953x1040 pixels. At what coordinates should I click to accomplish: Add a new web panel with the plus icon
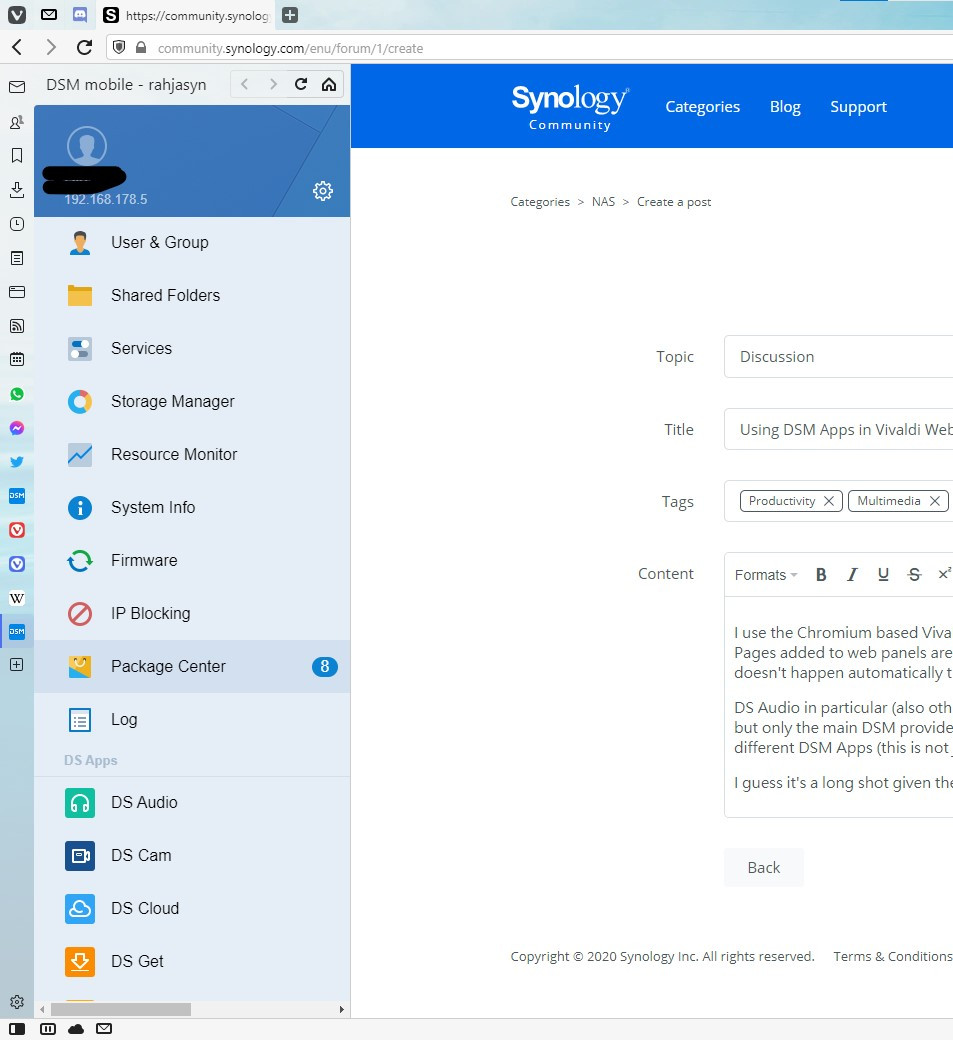pos(16,664)
